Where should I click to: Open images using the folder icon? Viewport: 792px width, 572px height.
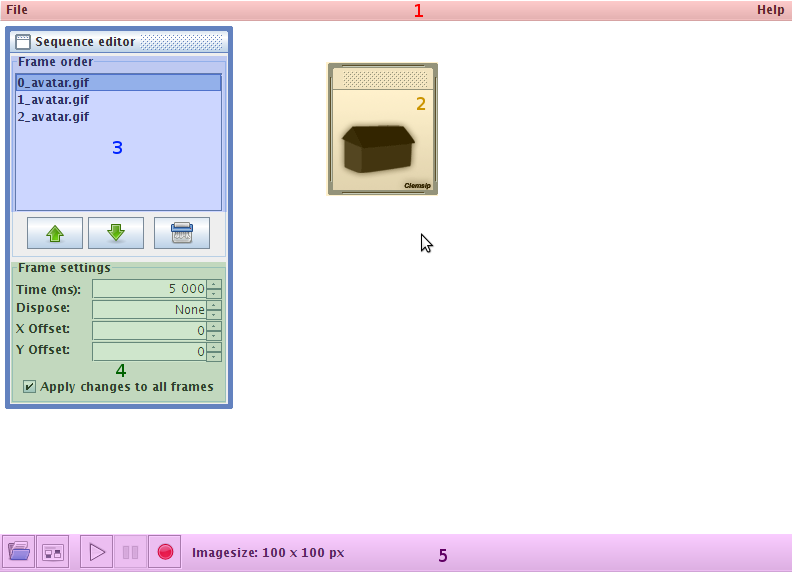coord(19,552)
